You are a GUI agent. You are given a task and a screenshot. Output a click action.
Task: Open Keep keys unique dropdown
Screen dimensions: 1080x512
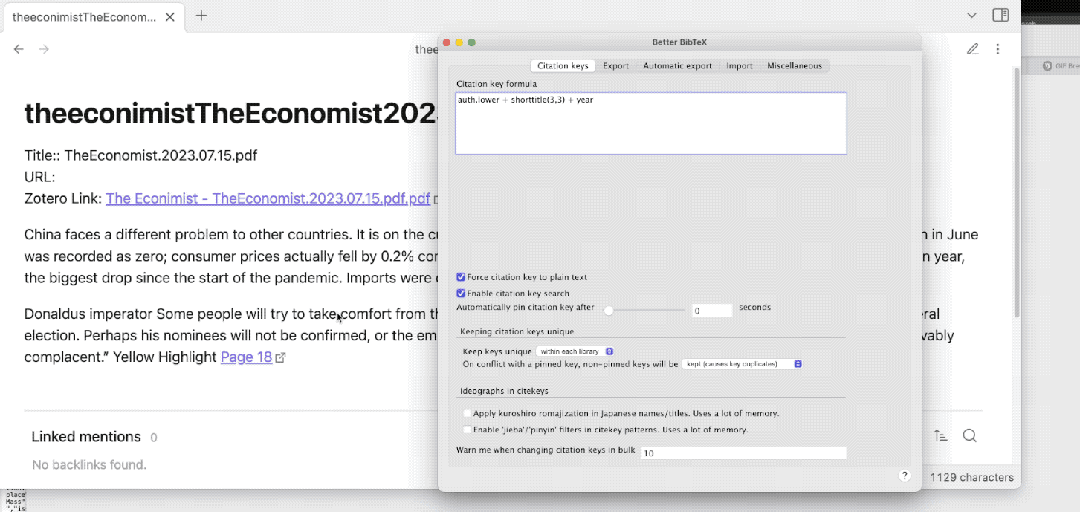click(x=575, y=351)
